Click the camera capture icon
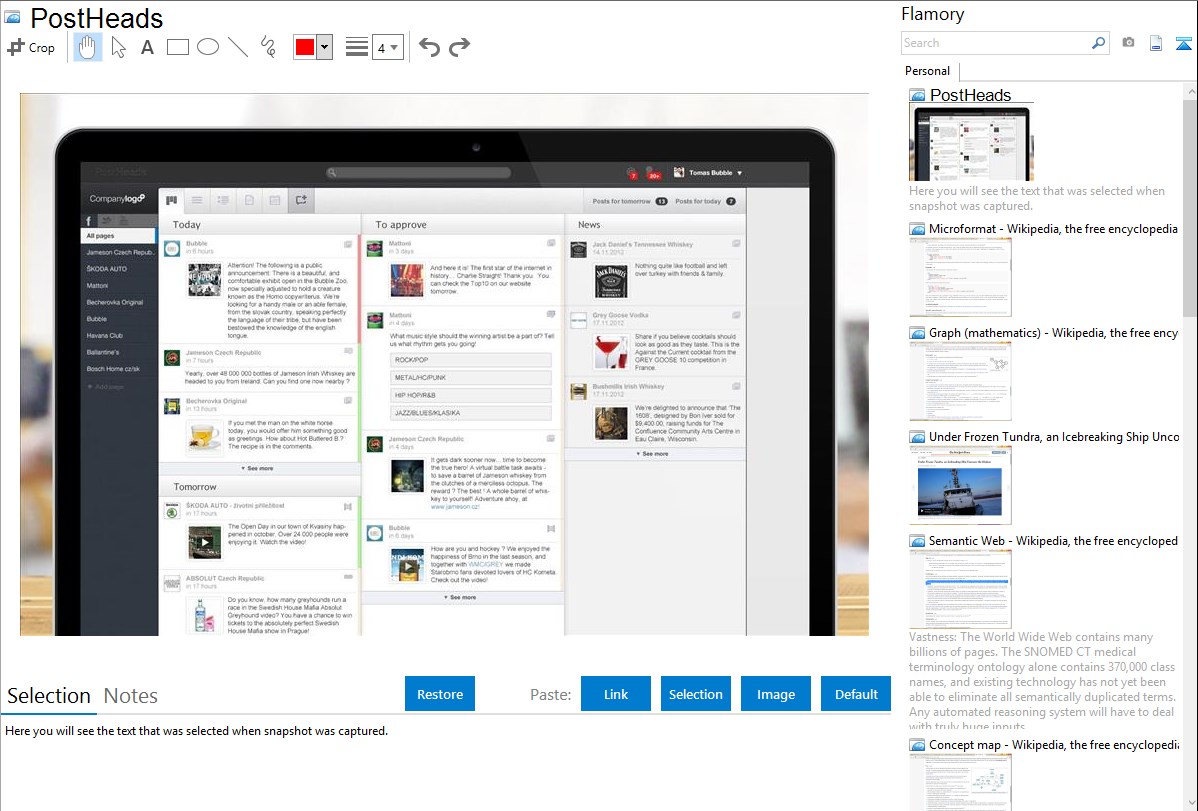 (x=1128, y=43)
